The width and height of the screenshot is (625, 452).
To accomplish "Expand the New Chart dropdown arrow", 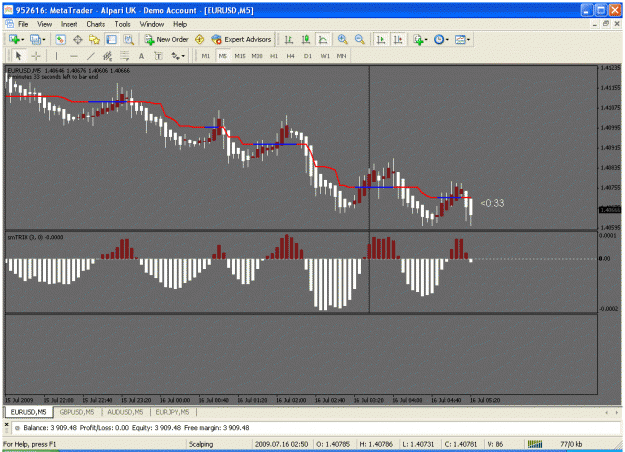I will pyautogui.click(x=22, y=40).
